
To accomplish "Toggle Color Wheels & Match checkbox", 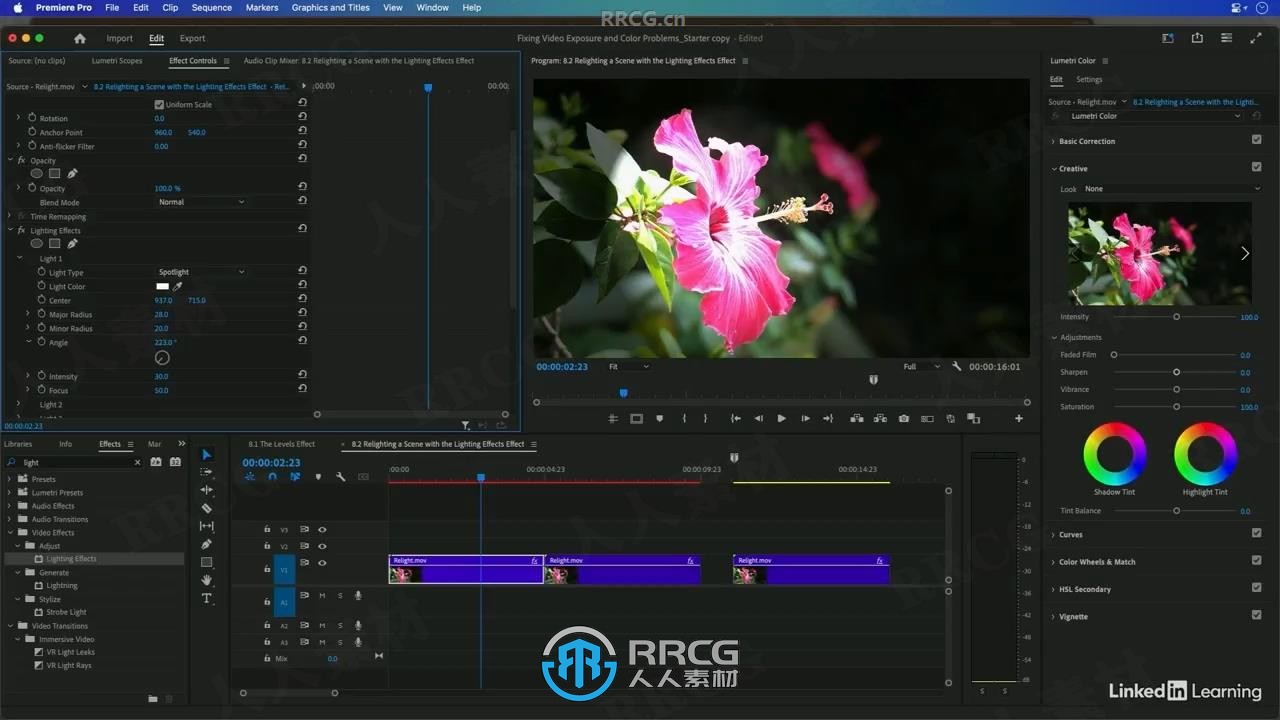I will (x=1256, y=560).
